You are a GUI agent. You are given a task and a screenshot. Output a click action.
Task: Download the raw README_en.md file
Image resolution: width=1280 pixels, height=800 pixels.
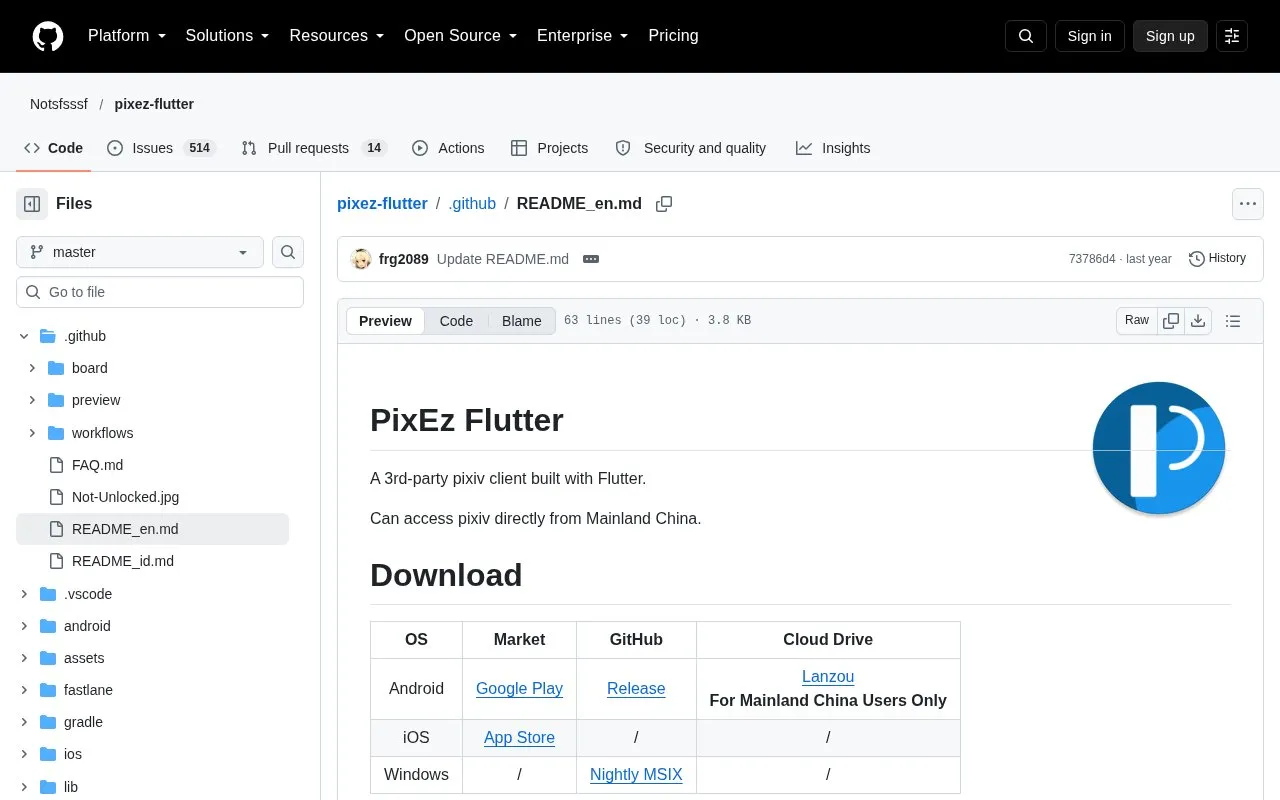coord(1198,321)
